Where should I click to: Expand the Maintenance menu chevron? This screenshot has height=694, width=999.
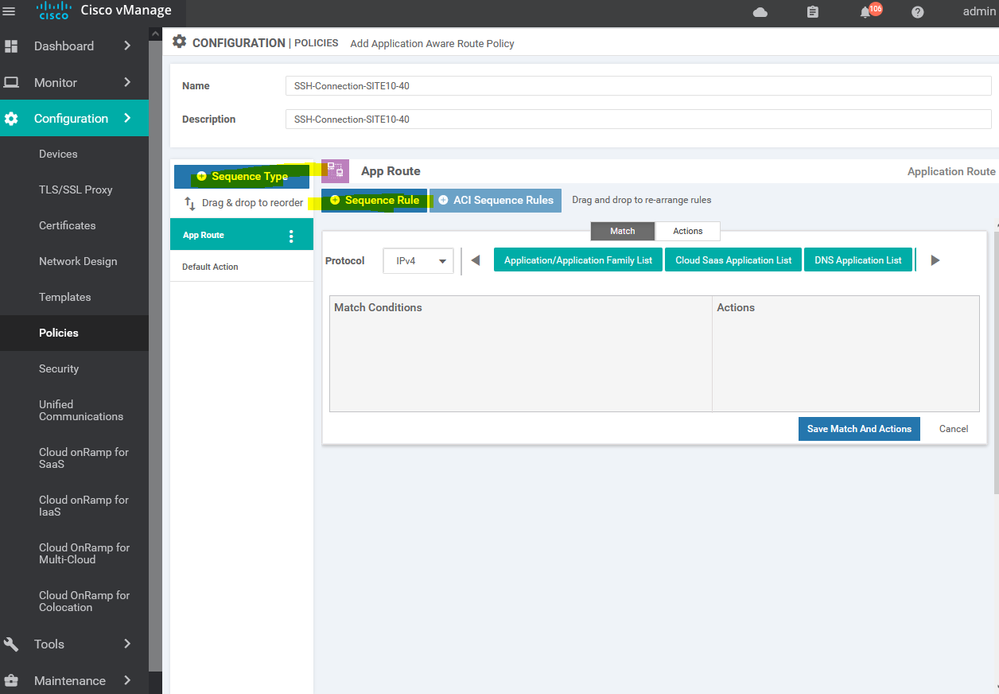pyautogui.click(x=127, y=680)
